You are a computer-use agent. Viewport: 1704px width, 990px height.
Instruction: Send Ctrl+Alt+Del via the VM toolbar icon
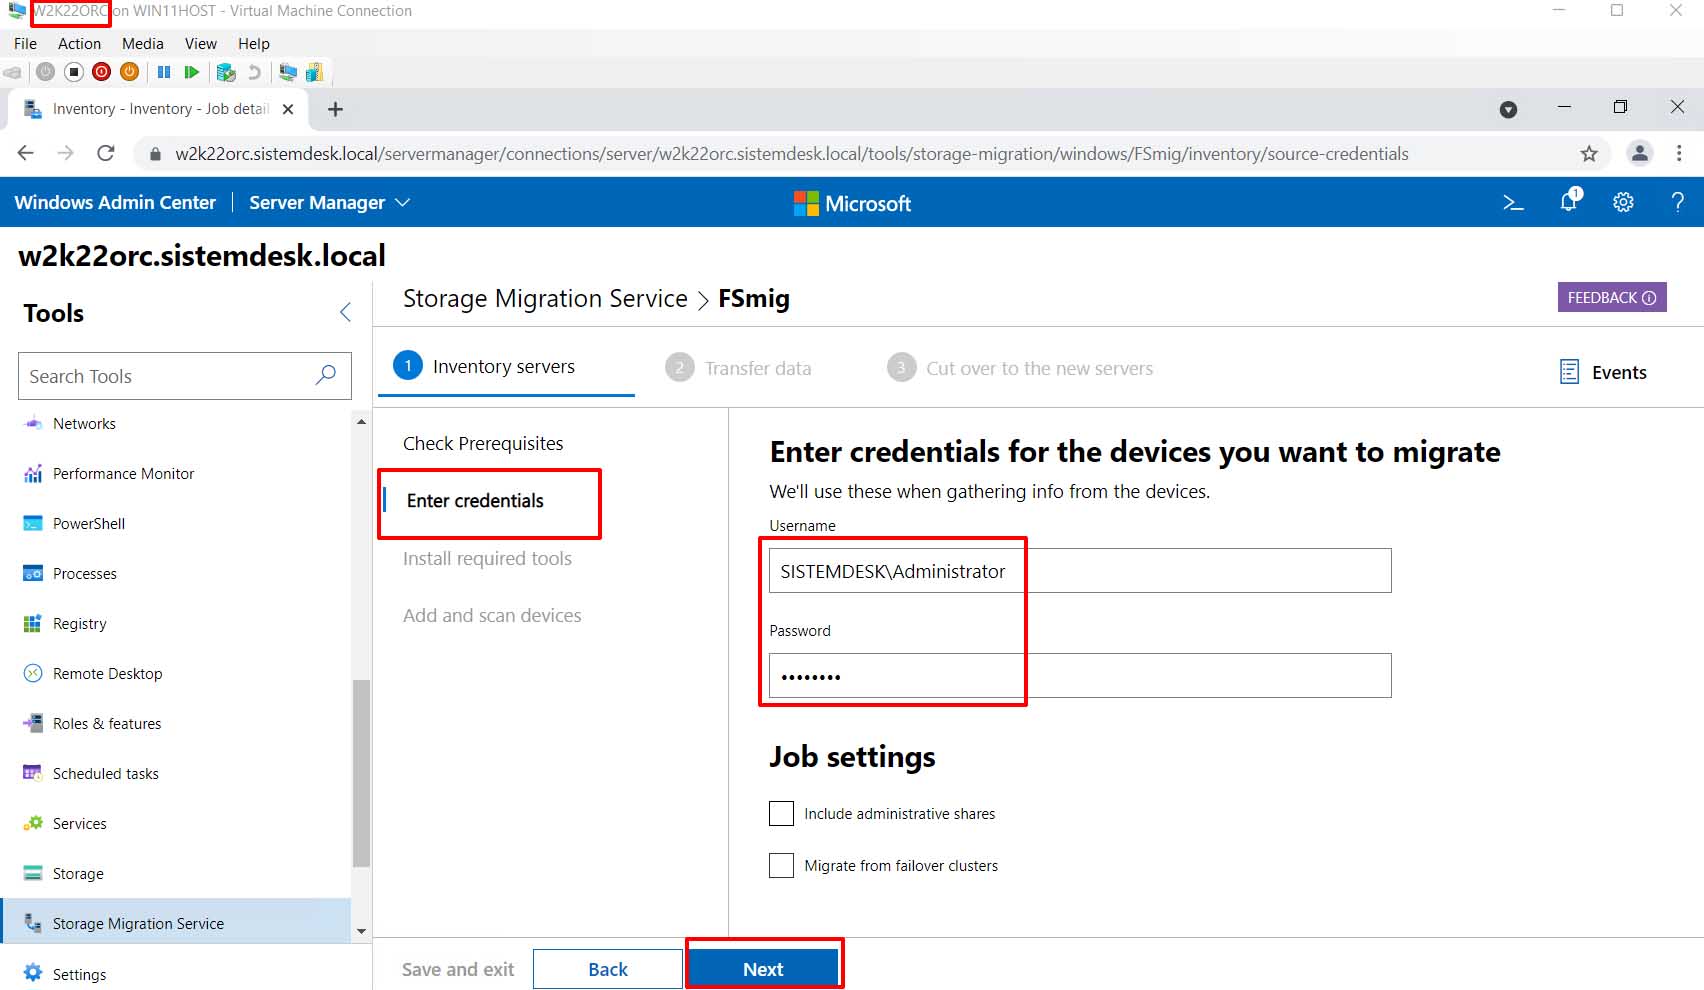point(12,72)
